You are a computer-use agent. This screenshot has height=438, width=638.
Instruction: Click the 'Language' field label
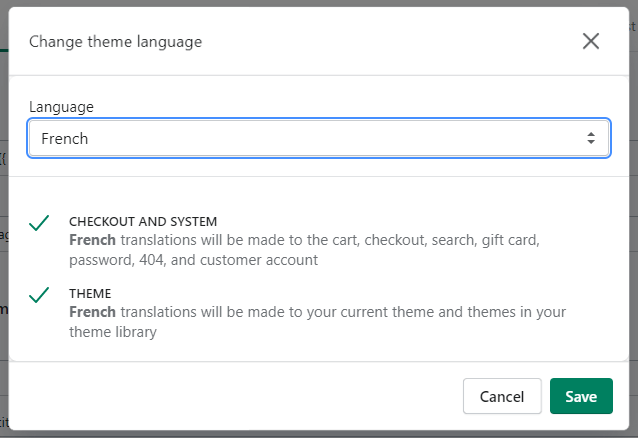click(x=61, y=106)
